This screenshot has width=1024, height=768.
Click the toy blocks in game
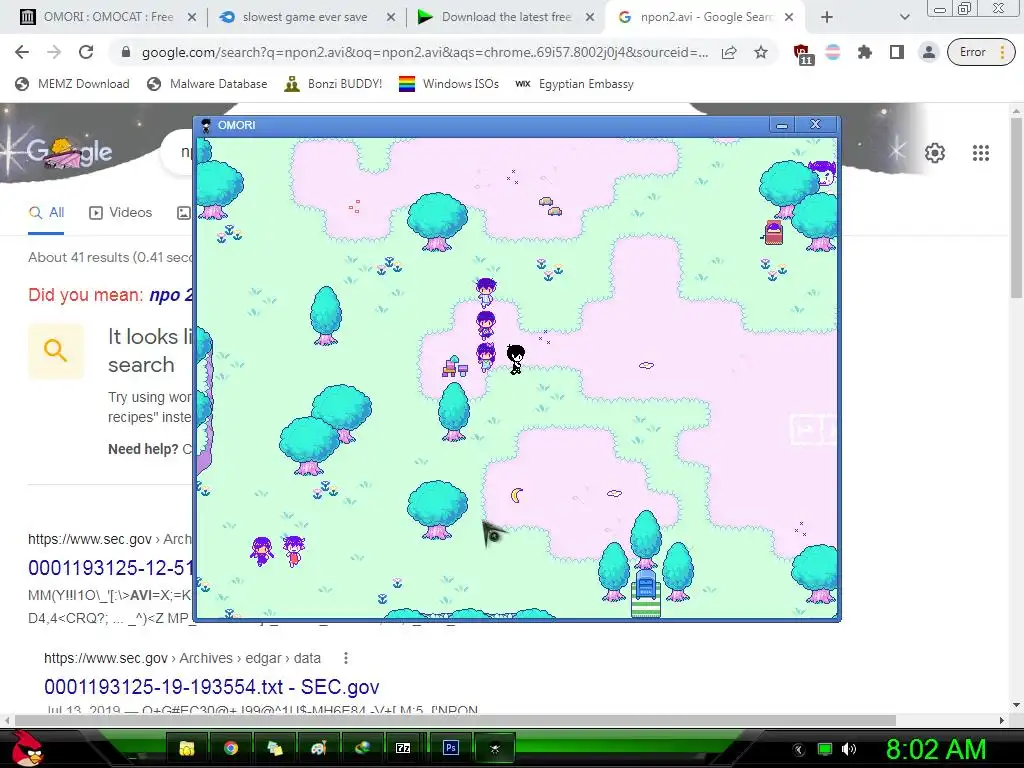tap(455, 367)
